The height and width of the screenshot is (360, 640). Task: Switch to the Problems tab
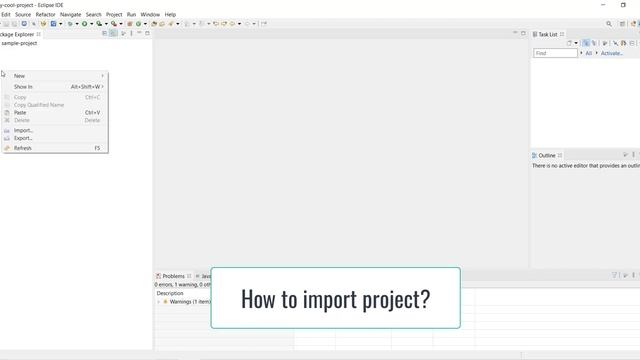click(x=173, y=276)
